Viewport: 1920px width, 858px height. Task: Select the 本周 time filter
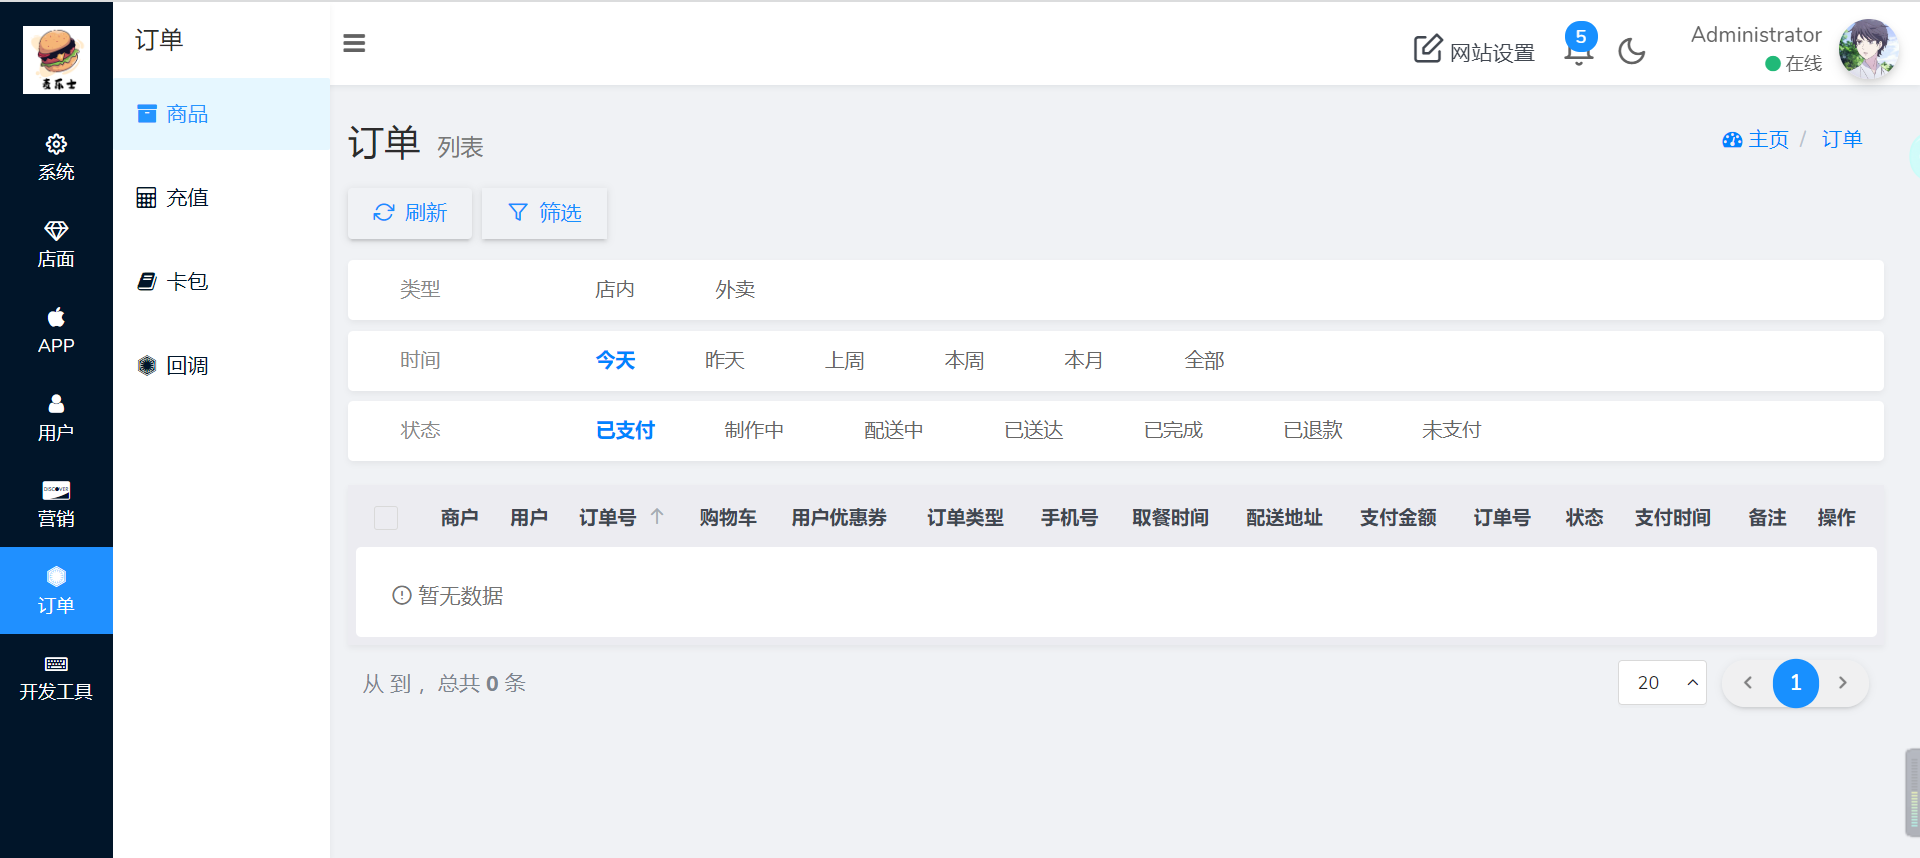(x=965, y=360)
